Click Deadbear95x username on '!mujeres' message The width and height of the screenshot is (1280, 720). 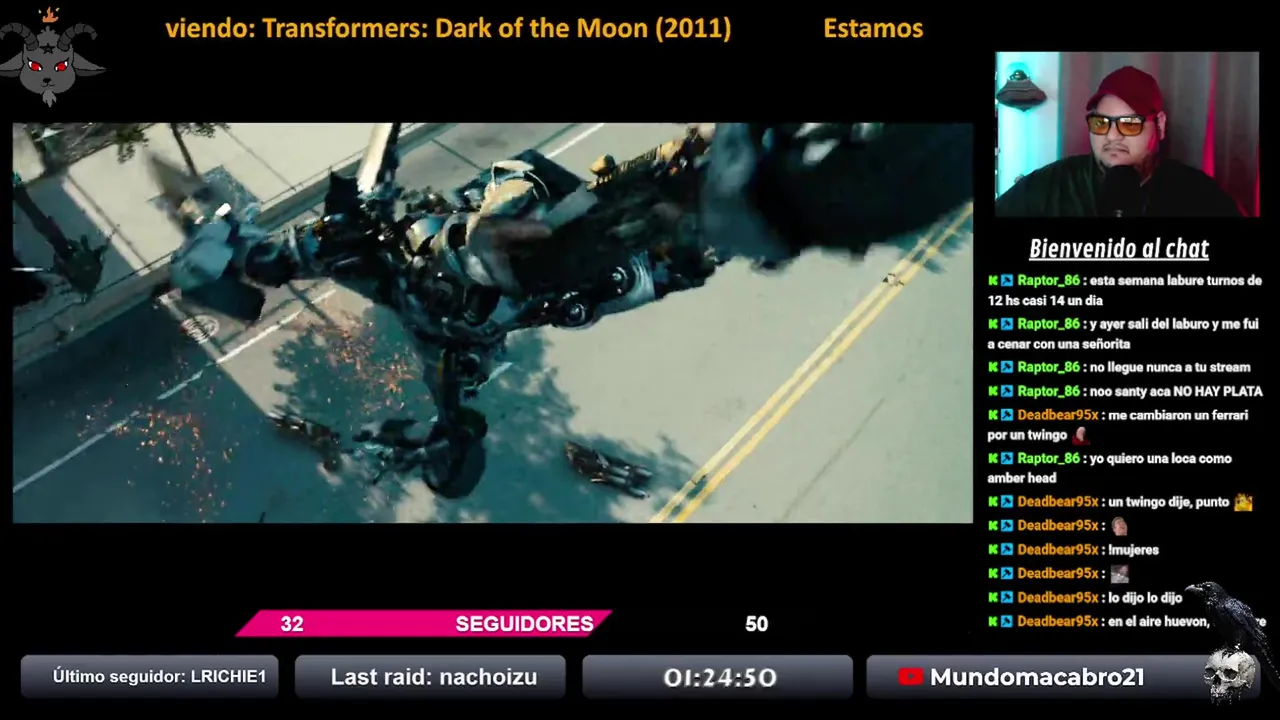[x=1058, y=549]
